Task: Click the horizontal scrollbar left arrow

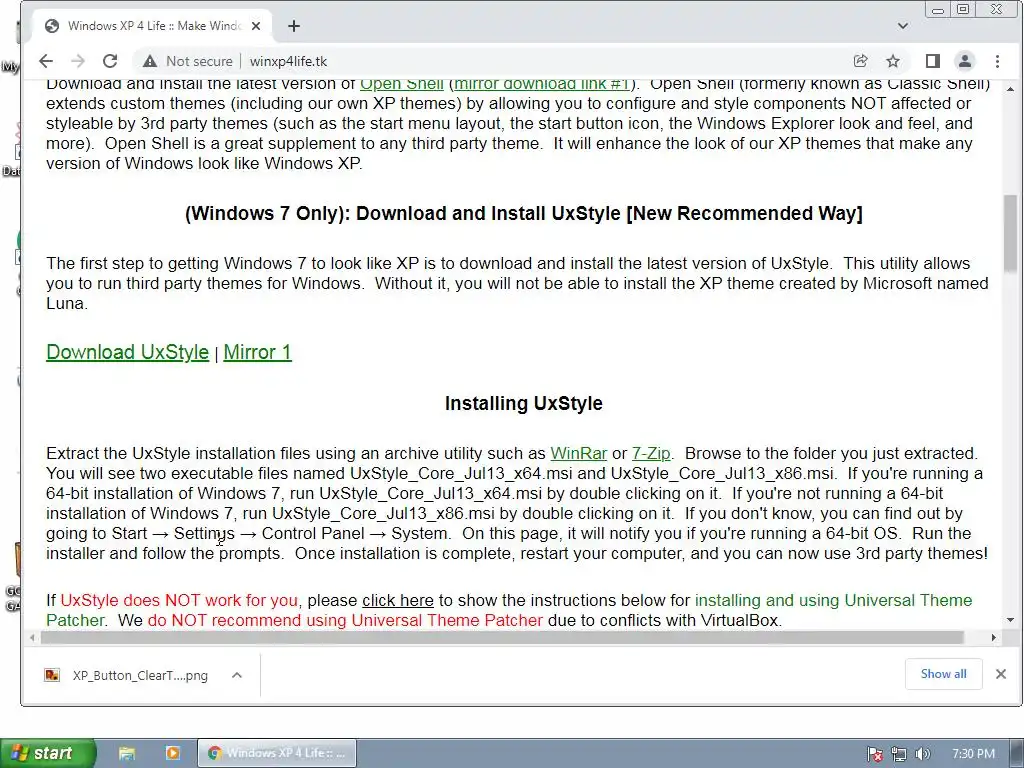Action: [32, 637]
